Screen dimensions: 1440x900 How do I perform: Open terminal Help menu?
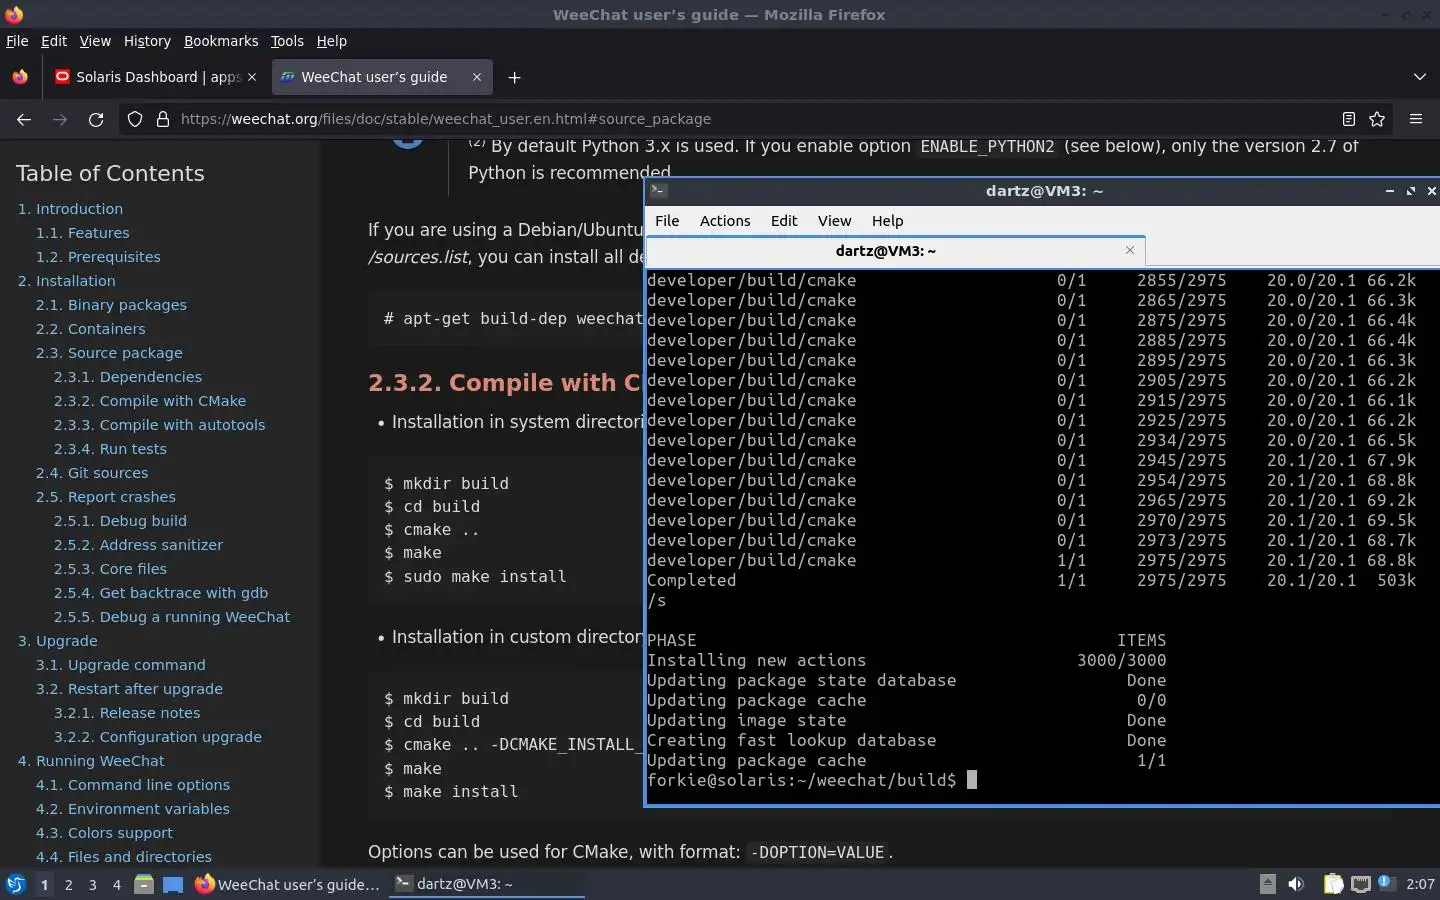tap(887, 221)
